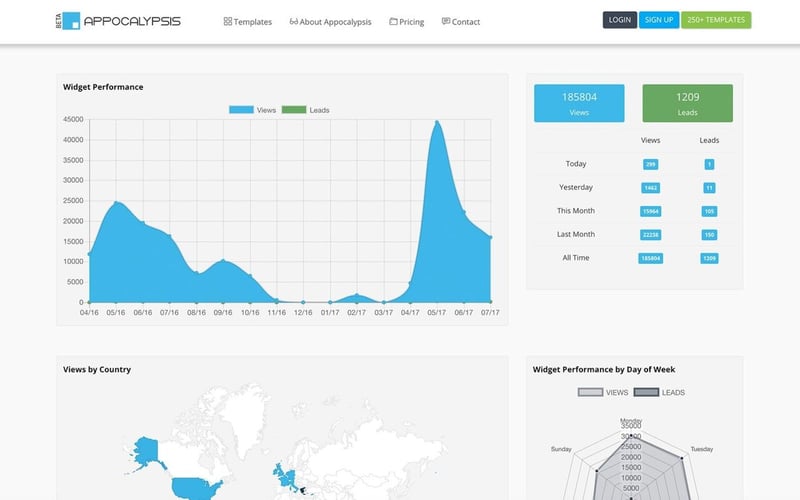Click Last Month leads badge 150
The height and width of the screenshot is (500, 800).
(709, 235)
